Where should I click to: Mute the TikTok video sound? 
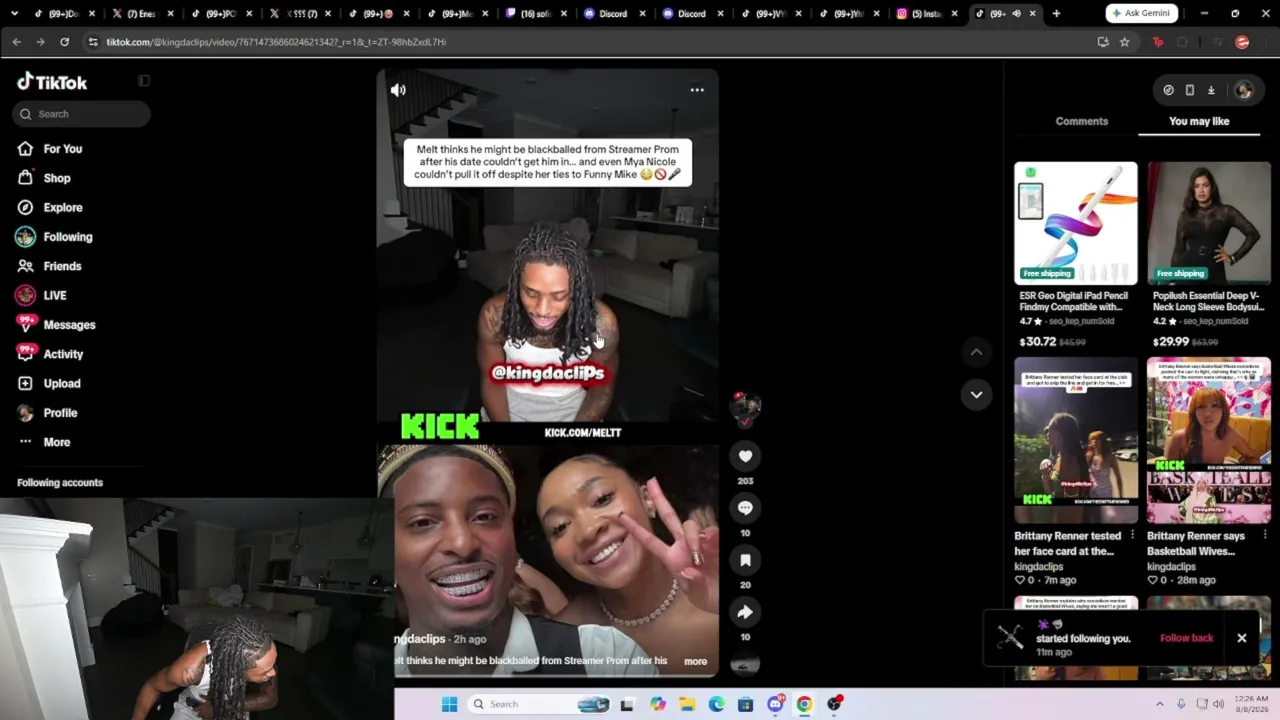tap(398, 90)
